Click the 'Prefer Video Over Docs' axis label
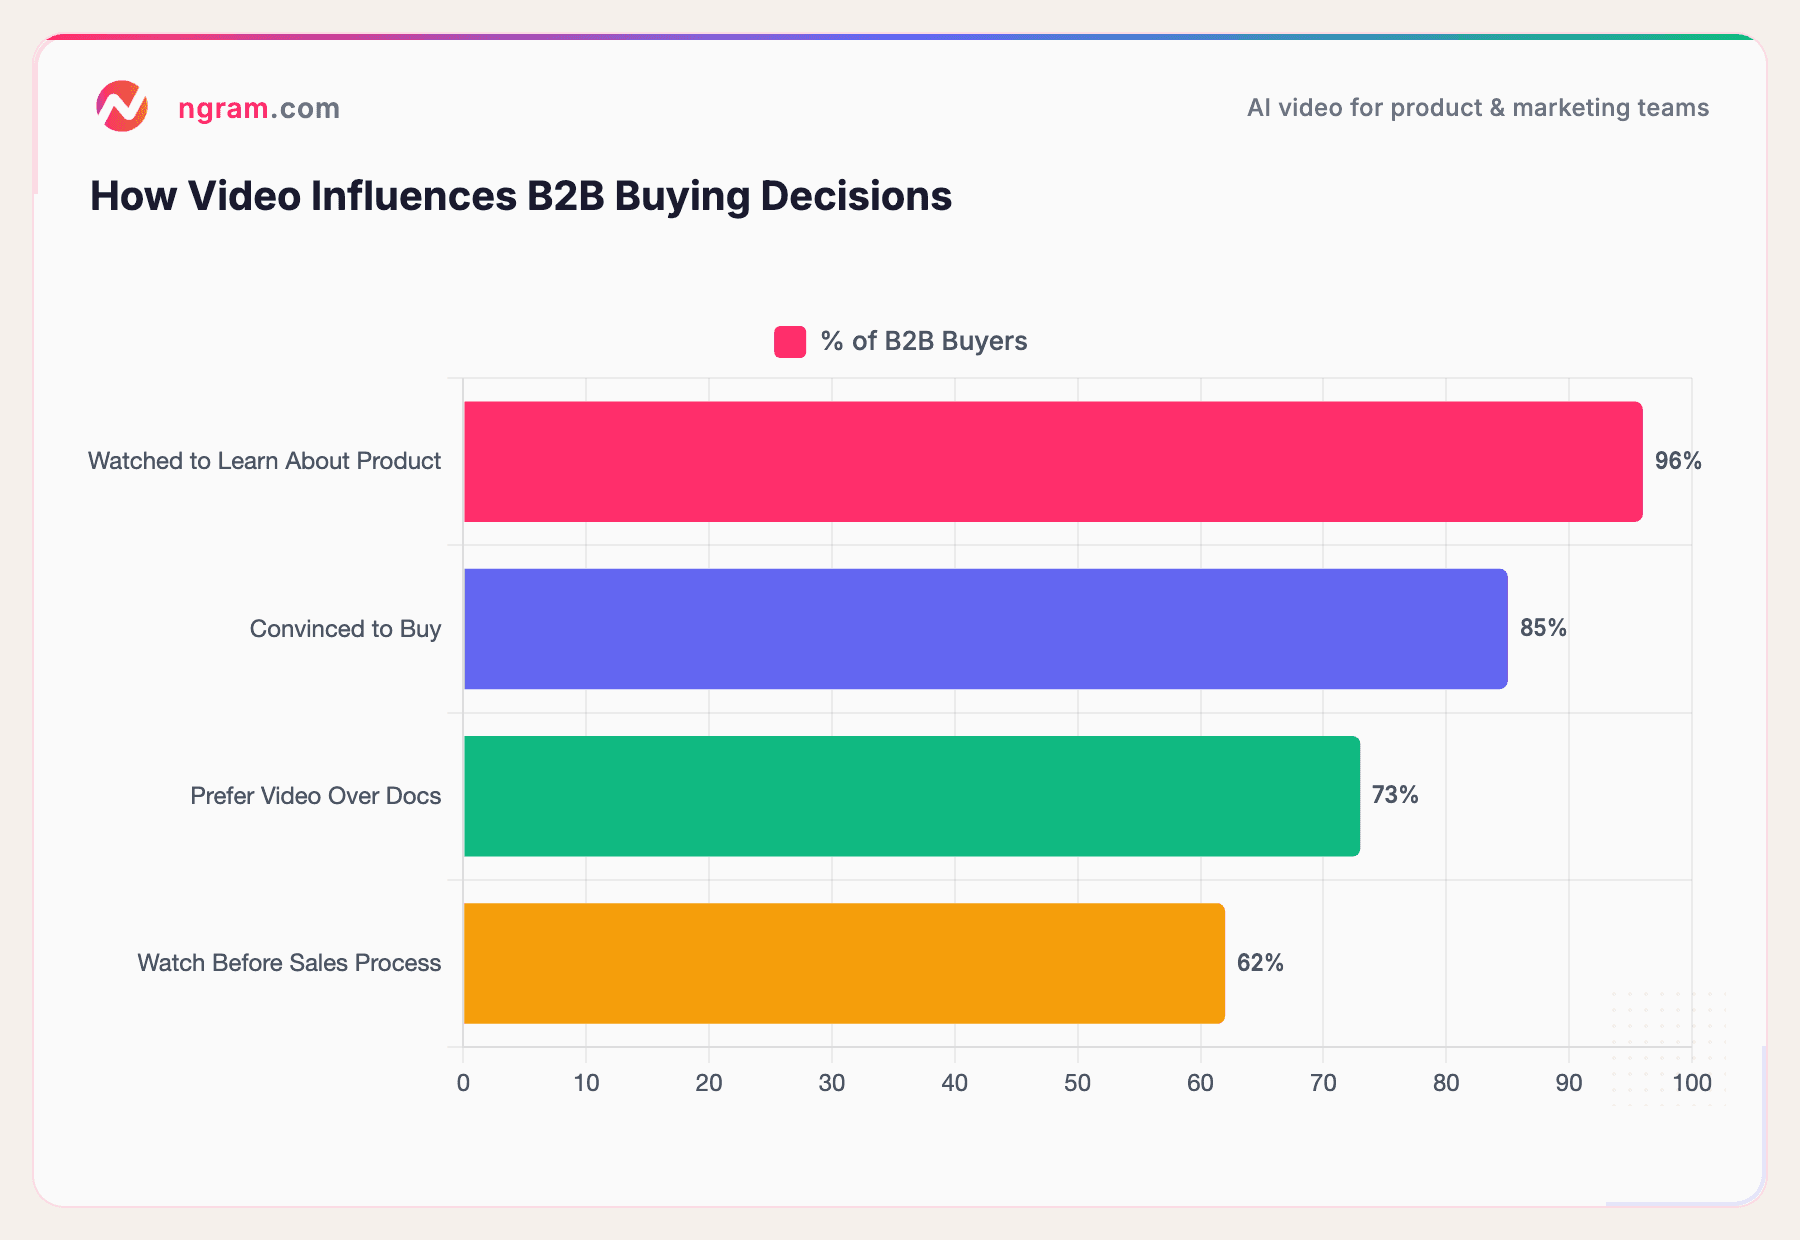Viewport: 1800px width, 1240px height. click(315, 796)
